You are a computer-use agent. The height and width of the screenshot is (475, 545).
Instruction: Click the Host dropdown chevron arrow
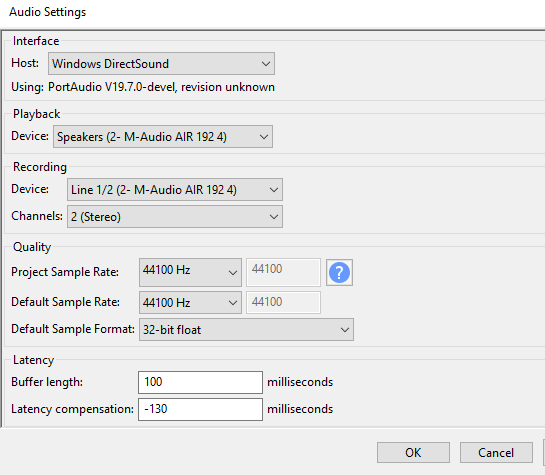266,64
